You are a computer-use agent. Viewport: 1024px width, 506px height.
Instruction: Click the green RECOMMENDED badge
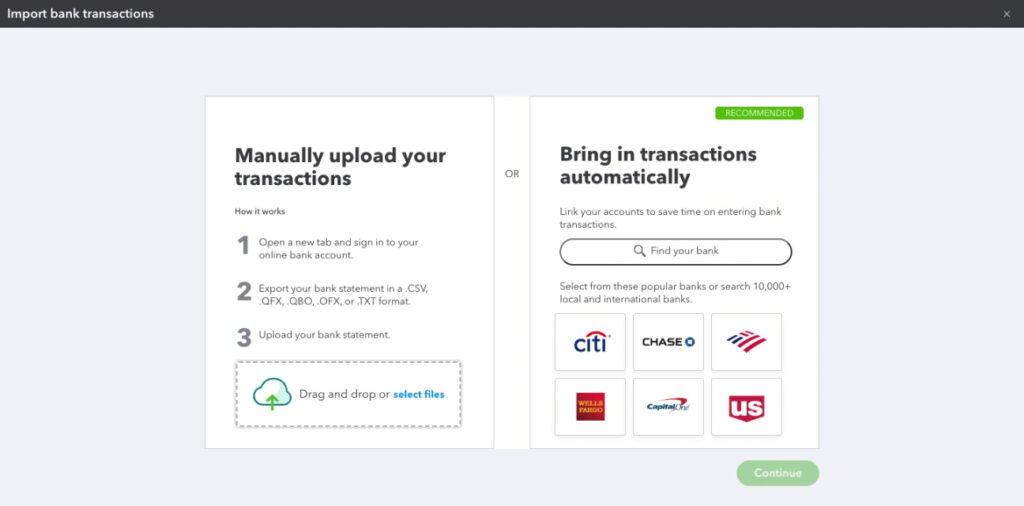point(759,113)
